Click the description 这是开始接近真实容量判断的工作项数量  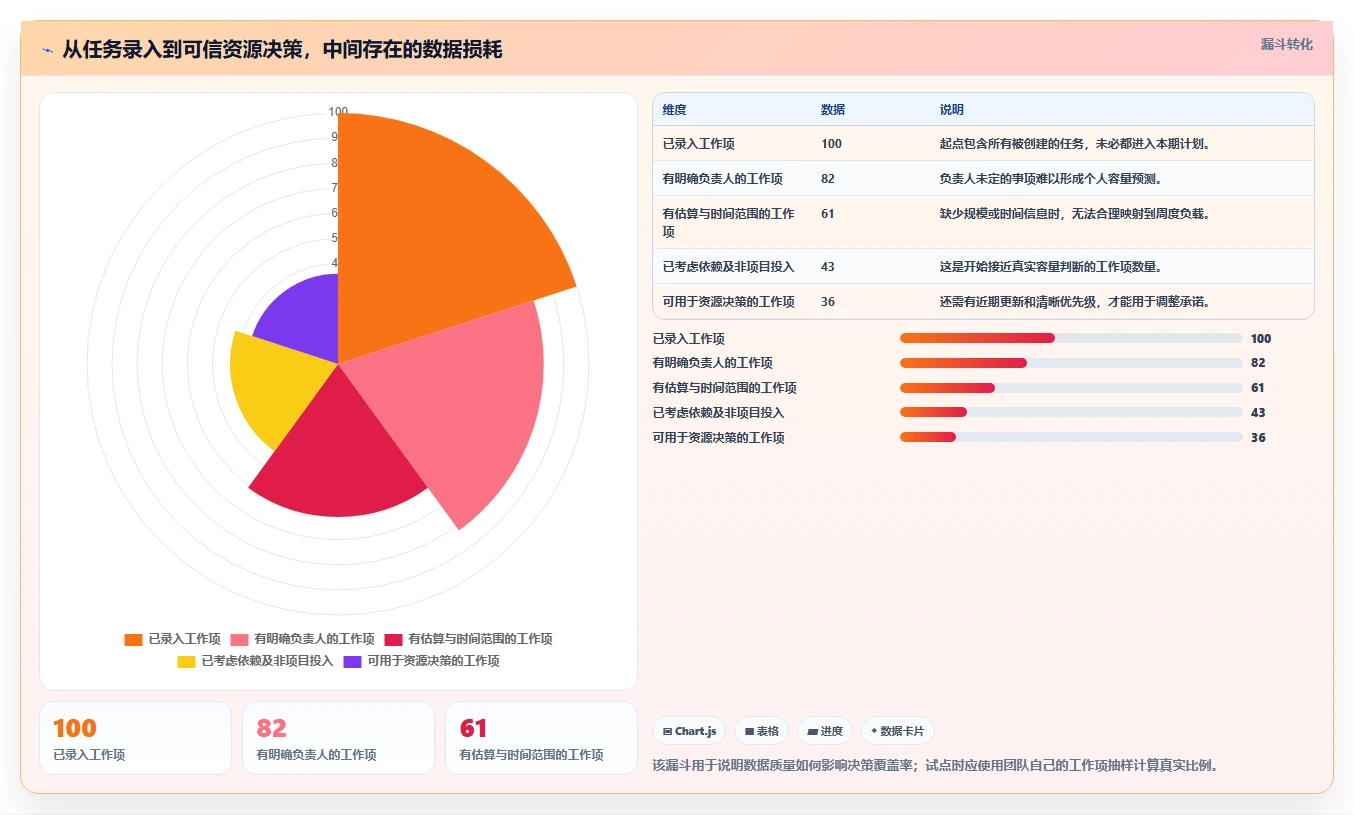pos(1051,267)
